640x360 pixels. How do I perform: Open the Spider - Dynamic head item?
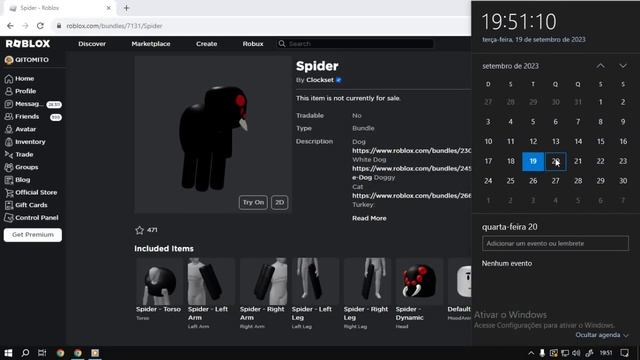point(419,293)
